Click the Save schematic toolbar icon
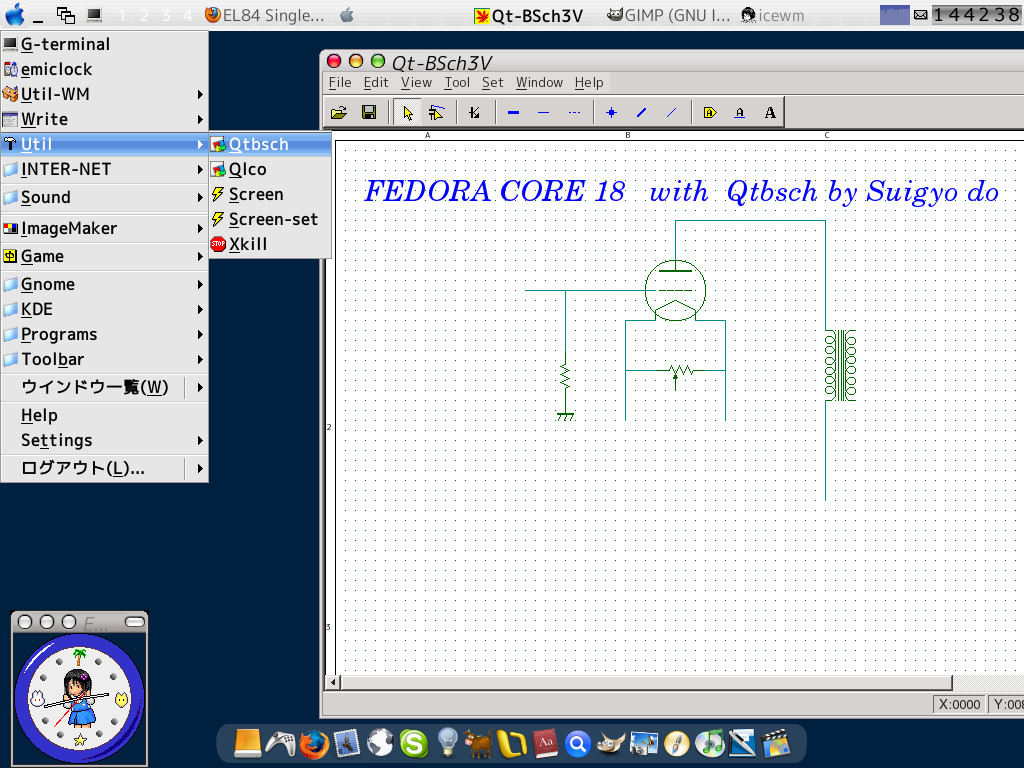The image size is (1024, 768). click(368, 112)
